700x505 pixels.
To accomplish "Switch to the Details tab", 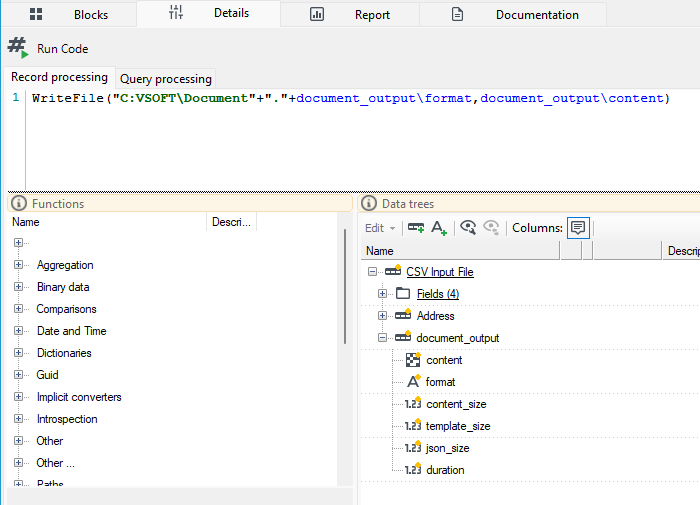I will coord(208,13).
